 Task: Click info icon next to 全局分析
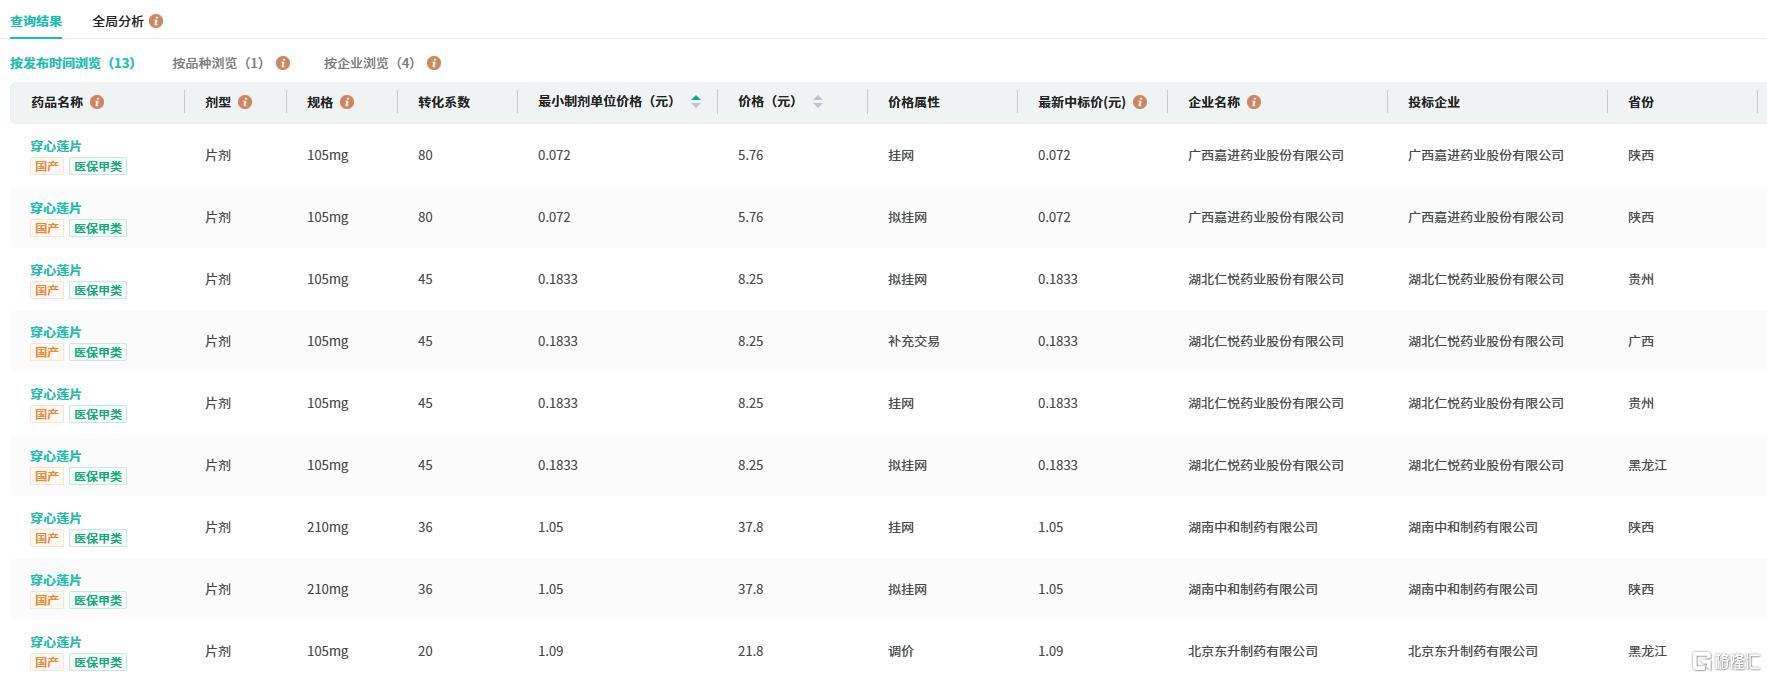click(x=156, y=21)
